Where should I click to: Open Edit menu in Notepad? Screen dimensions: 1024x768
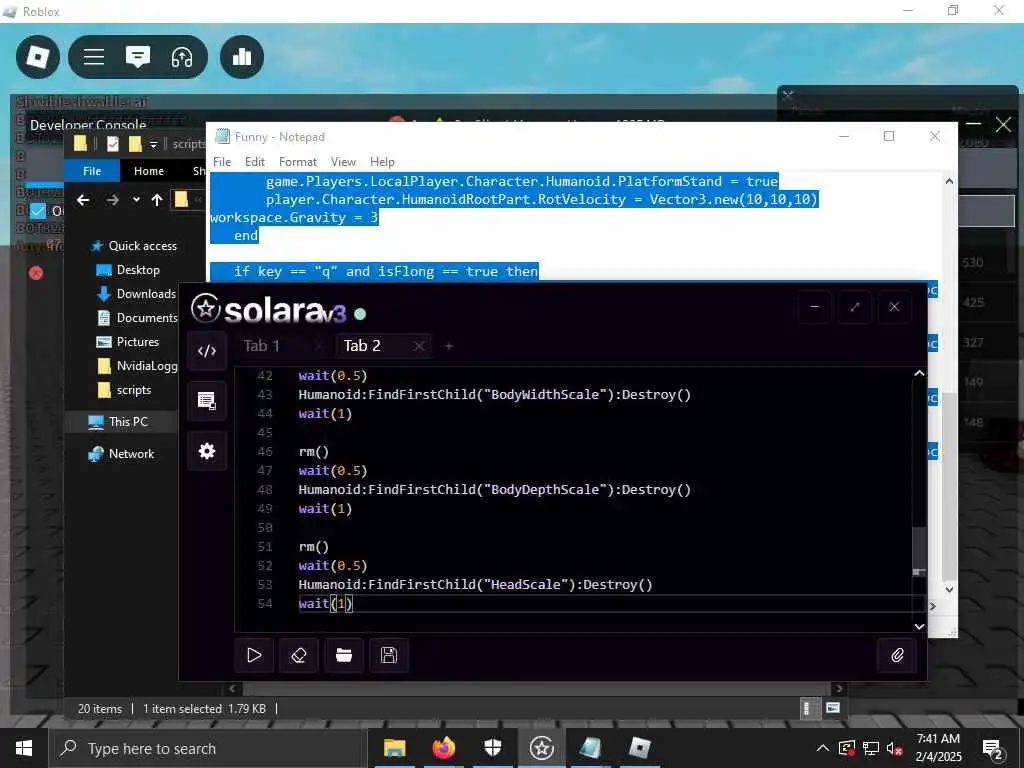tap(255, 162)
